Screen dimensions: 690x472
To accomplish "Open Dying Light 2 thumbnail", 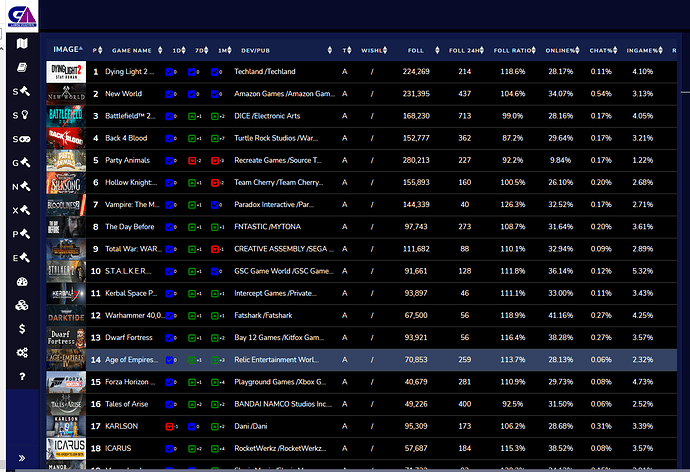I will (x=66, y=72).
